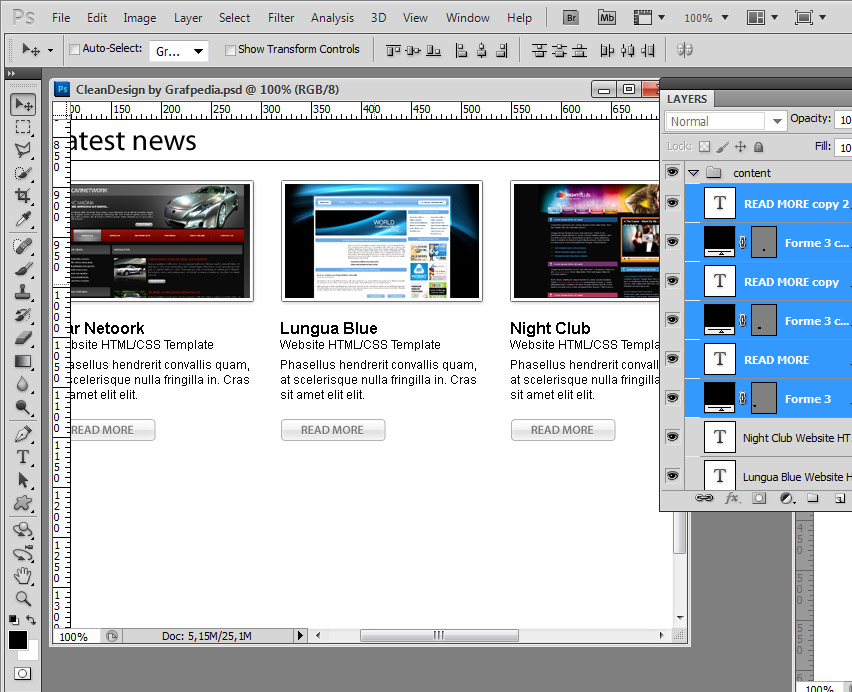This screenshot has width=852, height=692.
Task: Select the Crop tool
Action: [23, 196]
